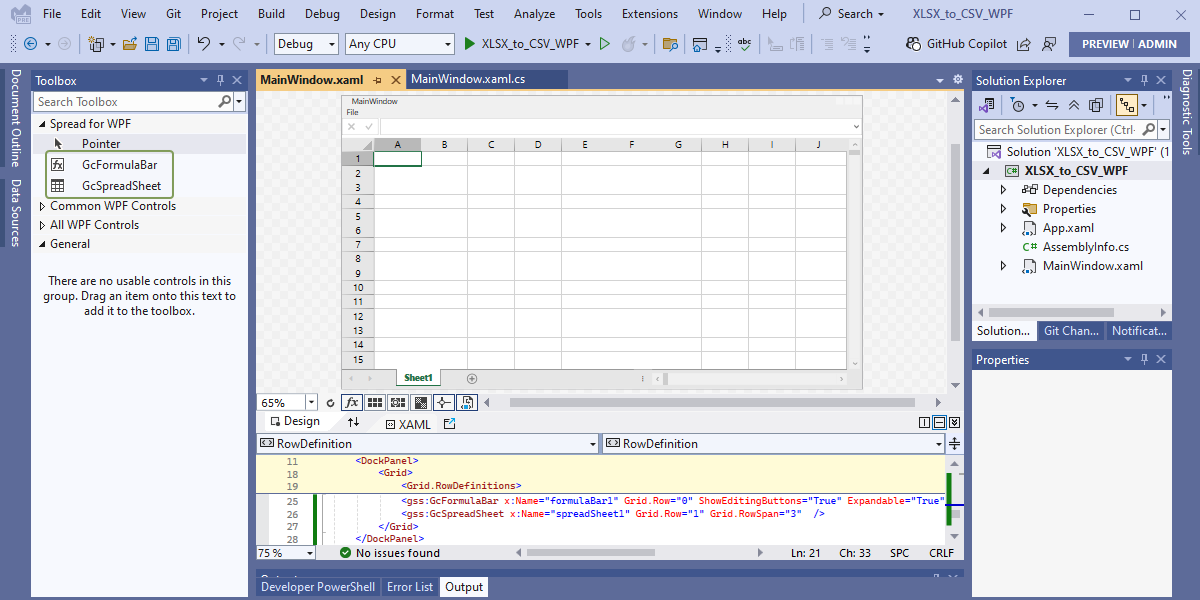Select the GcFormulaBar toolbox item
Viewport: 1200px width, 600px height.
(119, 165)
